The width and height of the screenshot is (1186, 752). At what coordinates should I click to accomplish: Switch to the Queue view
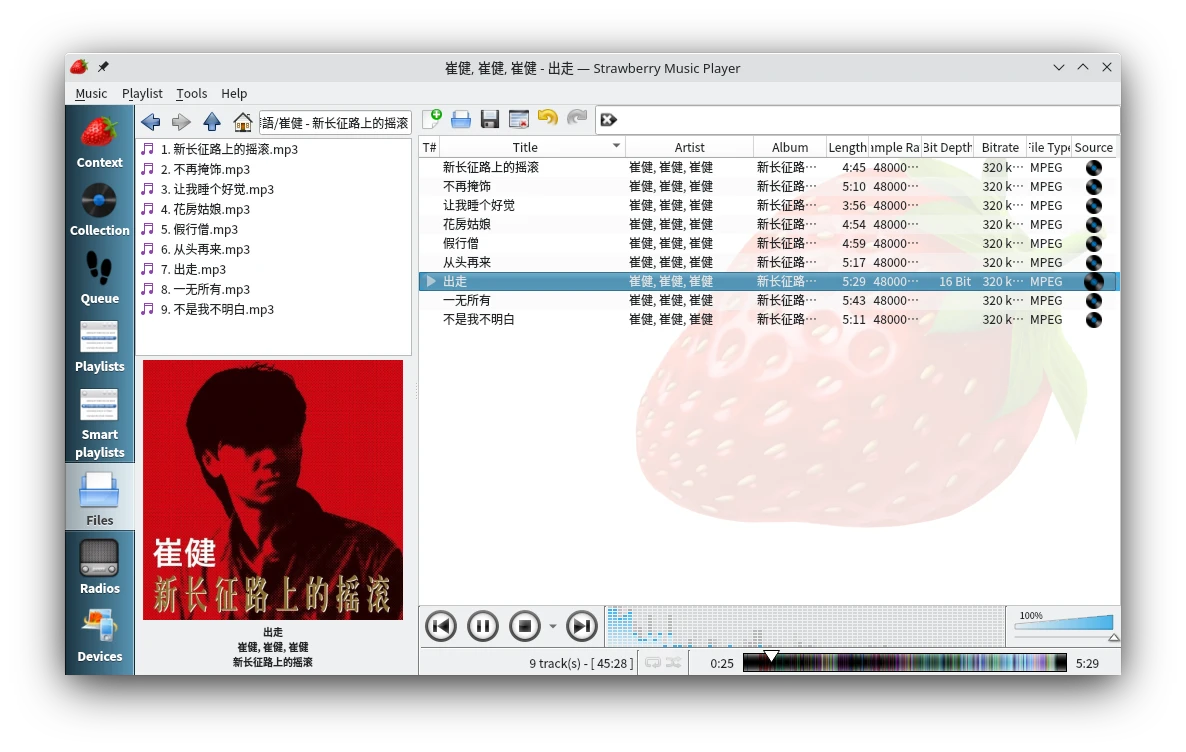pos(99,277)
